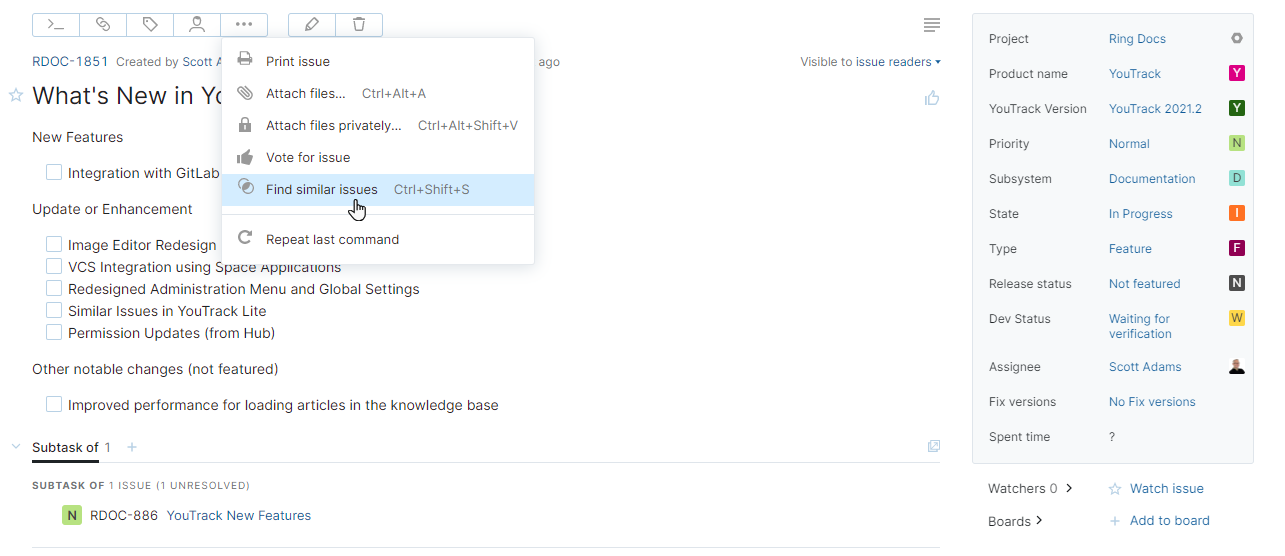Check Improved performance for loading articles box

(x=54, y=404)
